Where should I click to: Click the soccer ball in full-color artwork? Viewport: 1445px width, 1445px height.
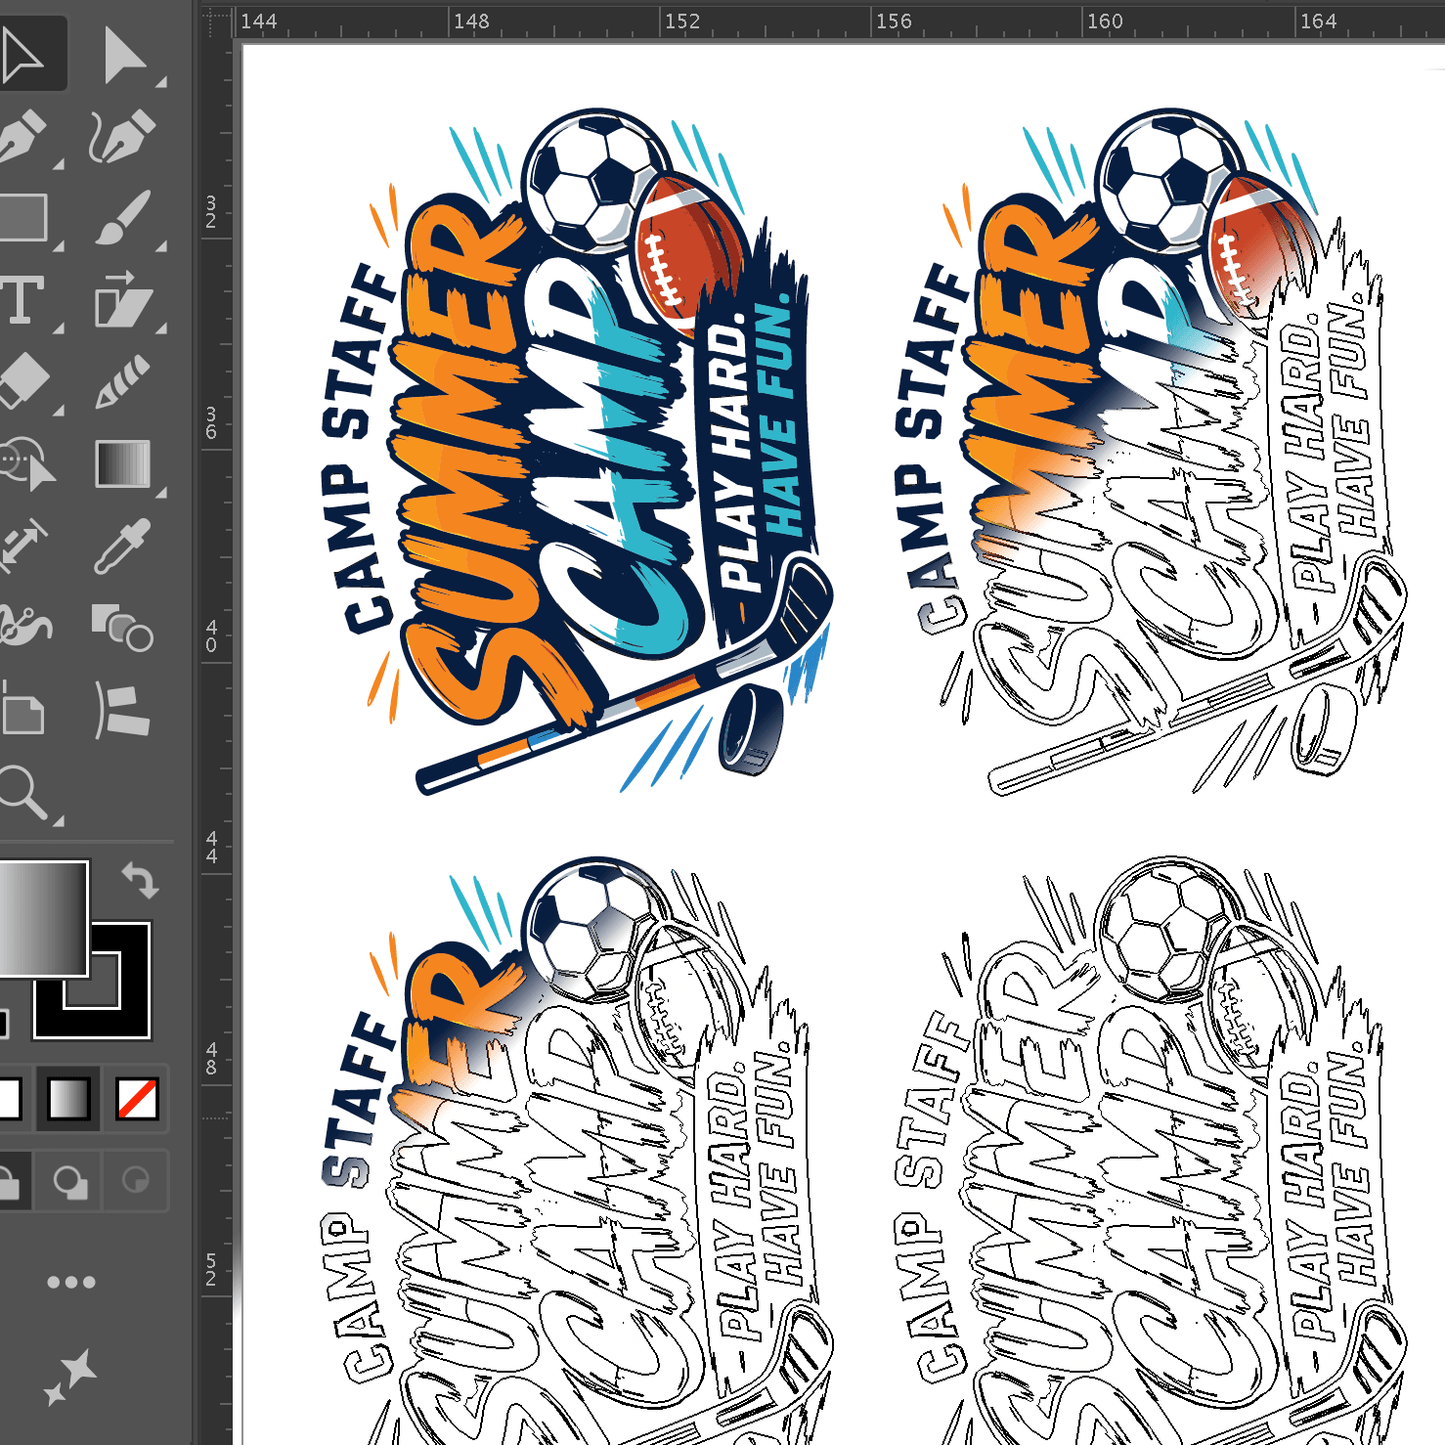point(597,181)
